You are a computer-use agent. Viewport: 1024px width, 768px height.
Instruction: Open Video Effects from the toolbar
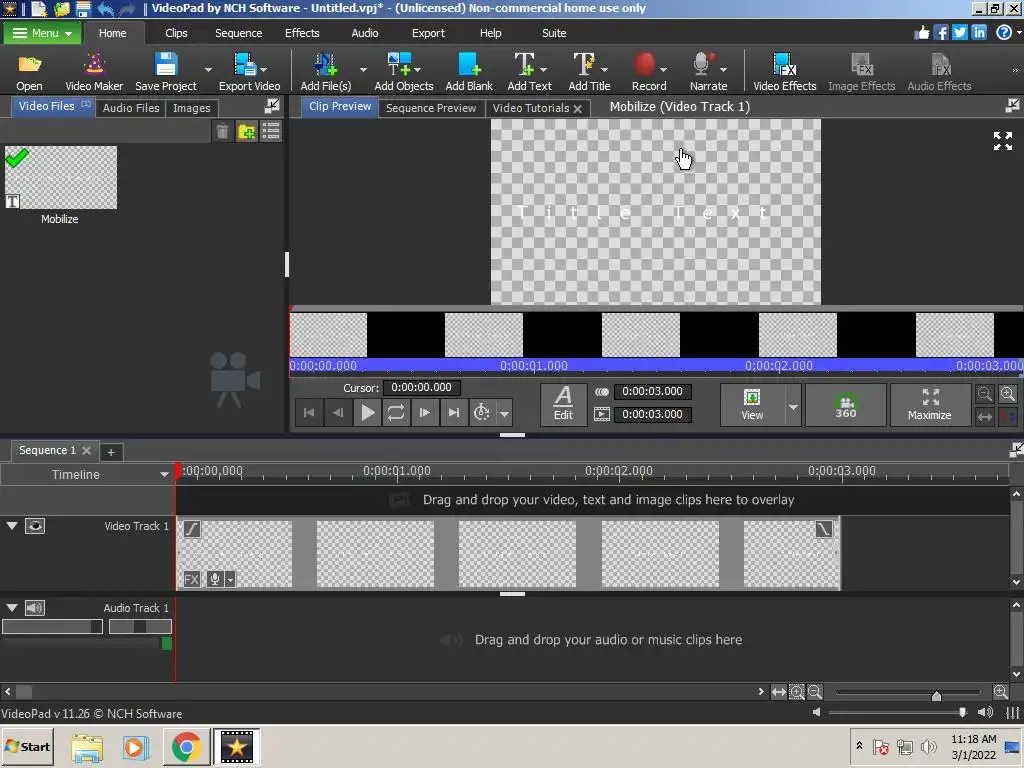coord(784,72)
